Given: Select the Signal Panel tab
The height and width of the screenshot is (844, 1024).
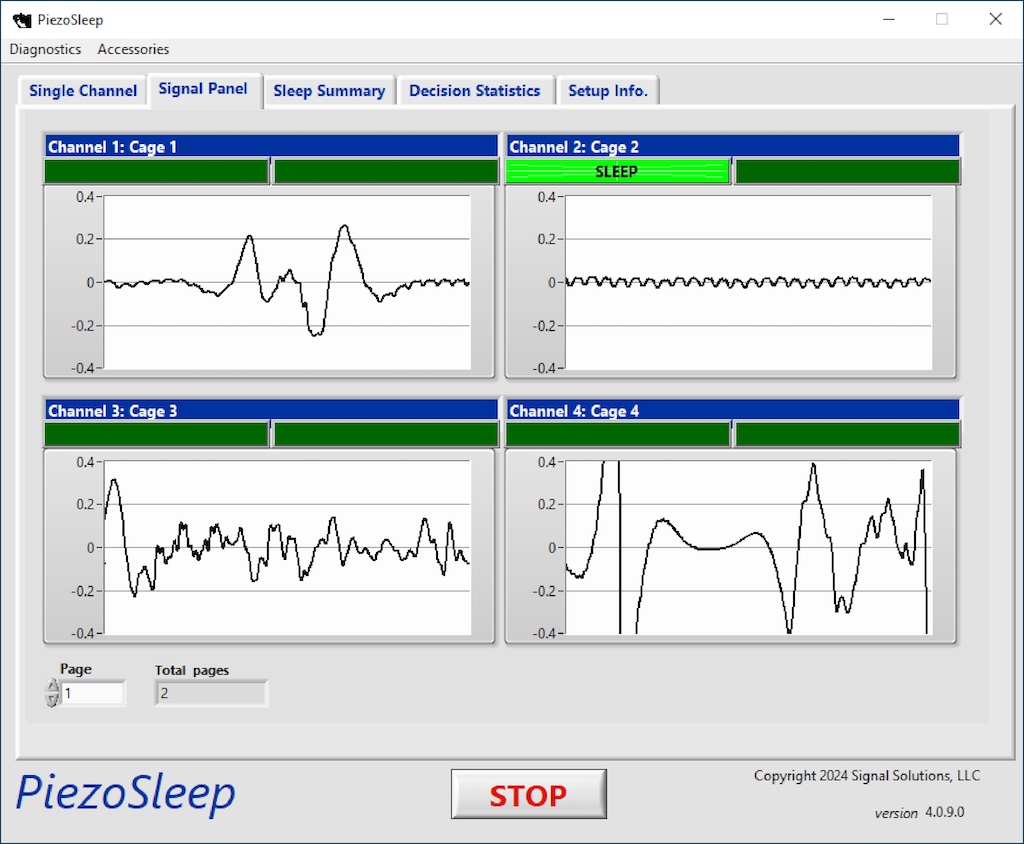Looking at the screenshot, I should click(203, 89).
